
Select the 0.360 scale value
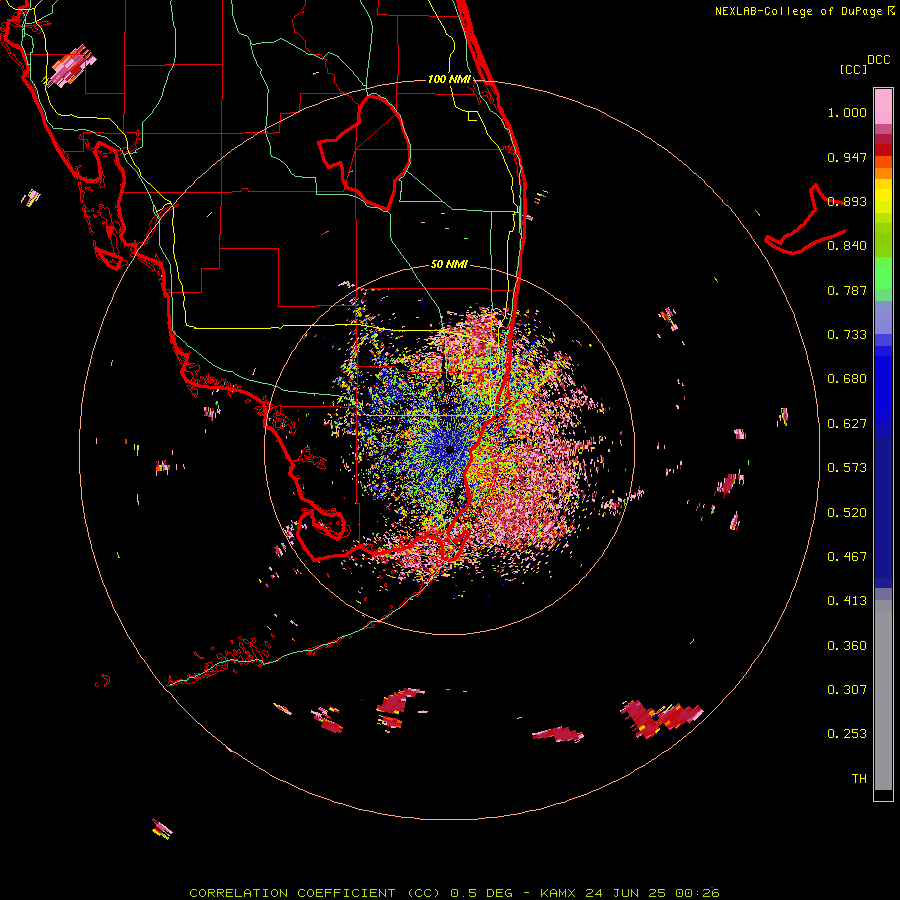coord(847,646)
